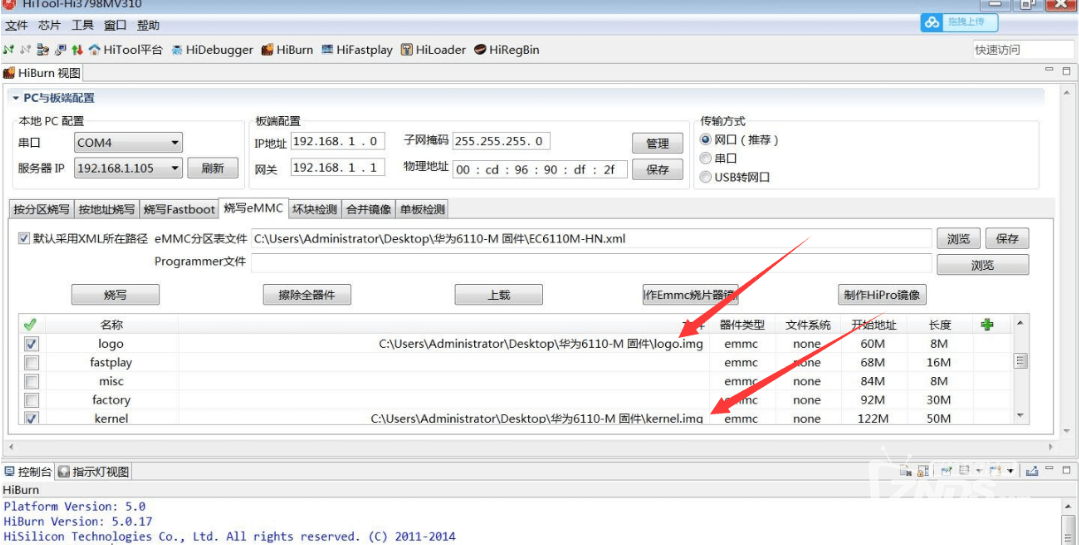Screen dimensions: 1079x545
Task: Maximize the console panel
Action: pyautogui.click(x=1067, y=470)
